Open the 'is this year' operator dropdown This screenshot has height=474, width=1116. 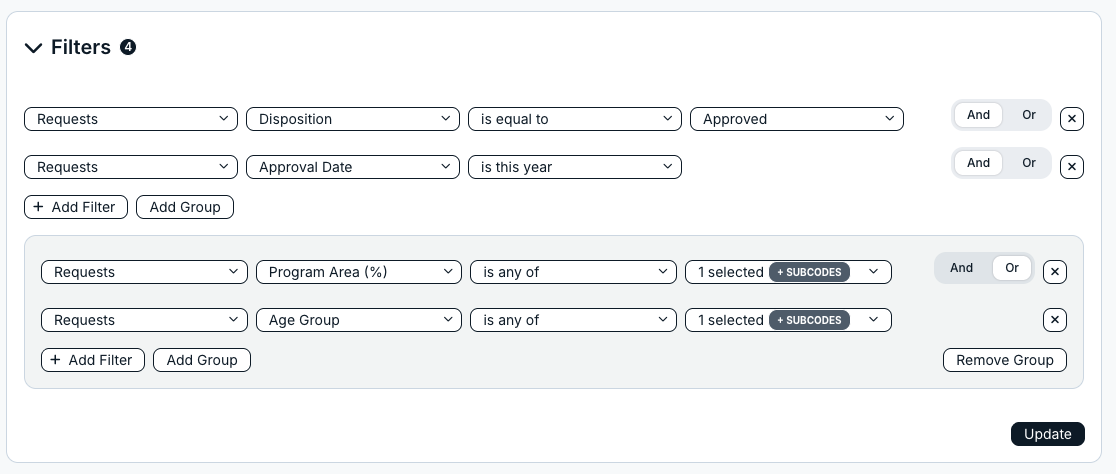[x=575, y=167]
